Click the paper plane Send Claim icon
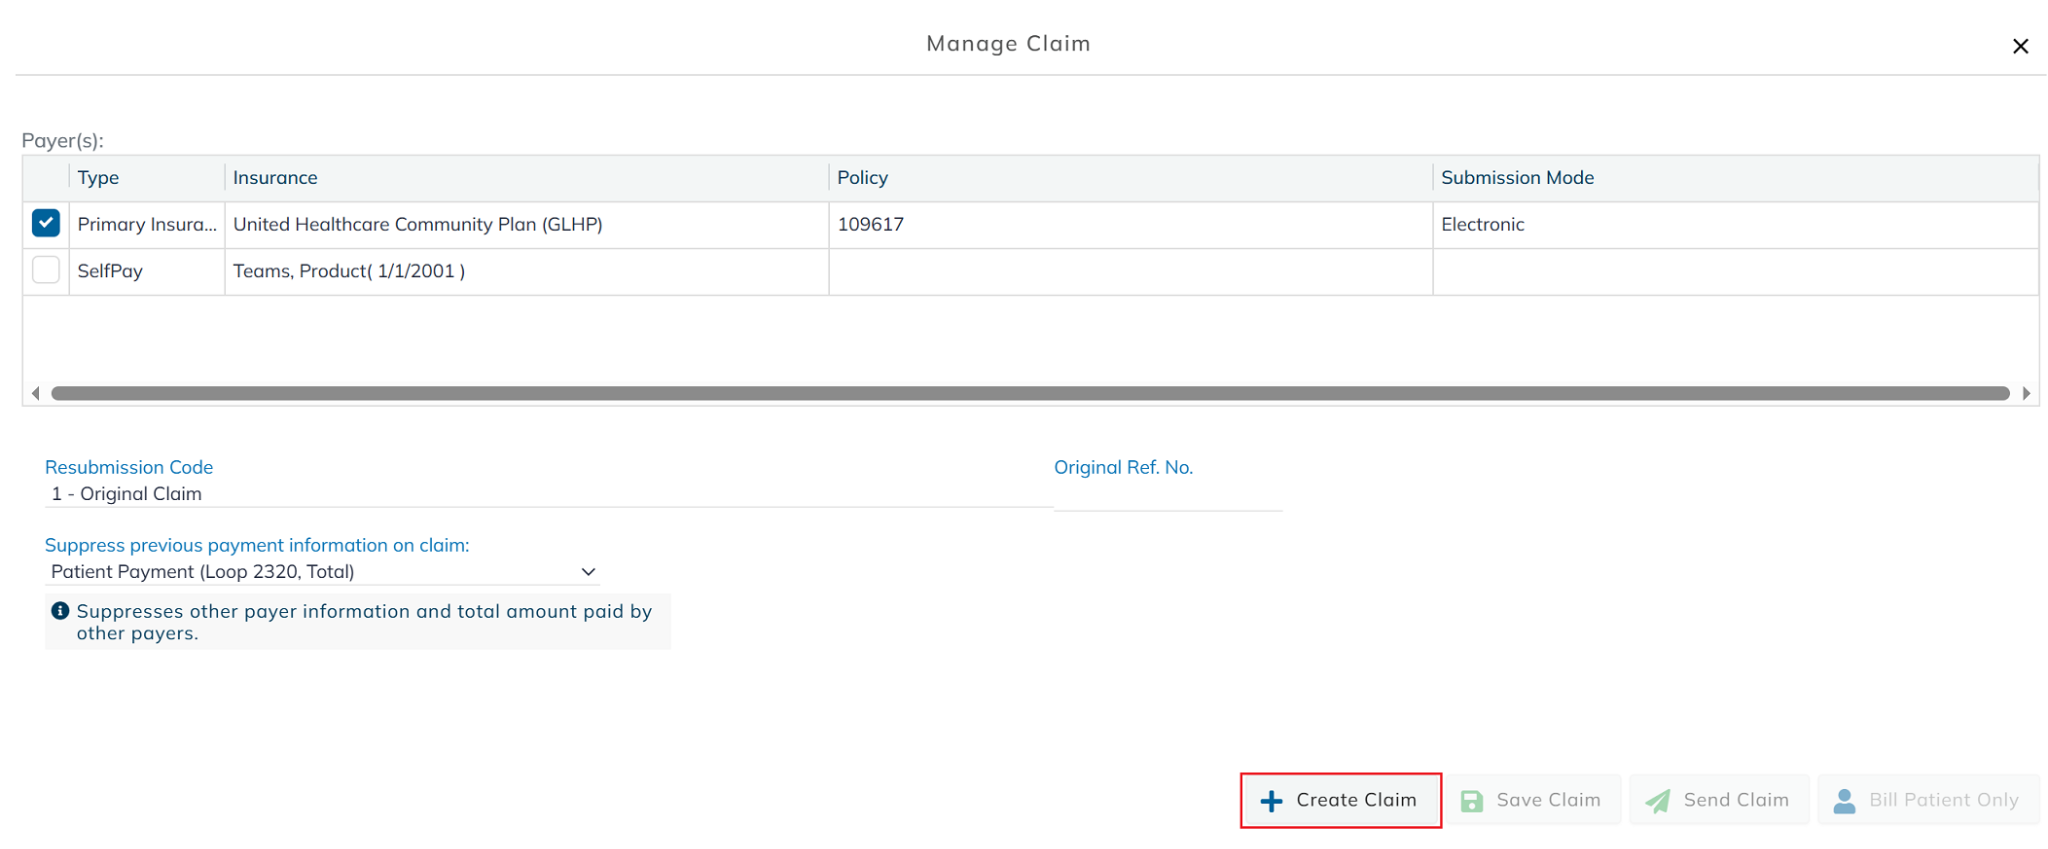 (1658, 801)
